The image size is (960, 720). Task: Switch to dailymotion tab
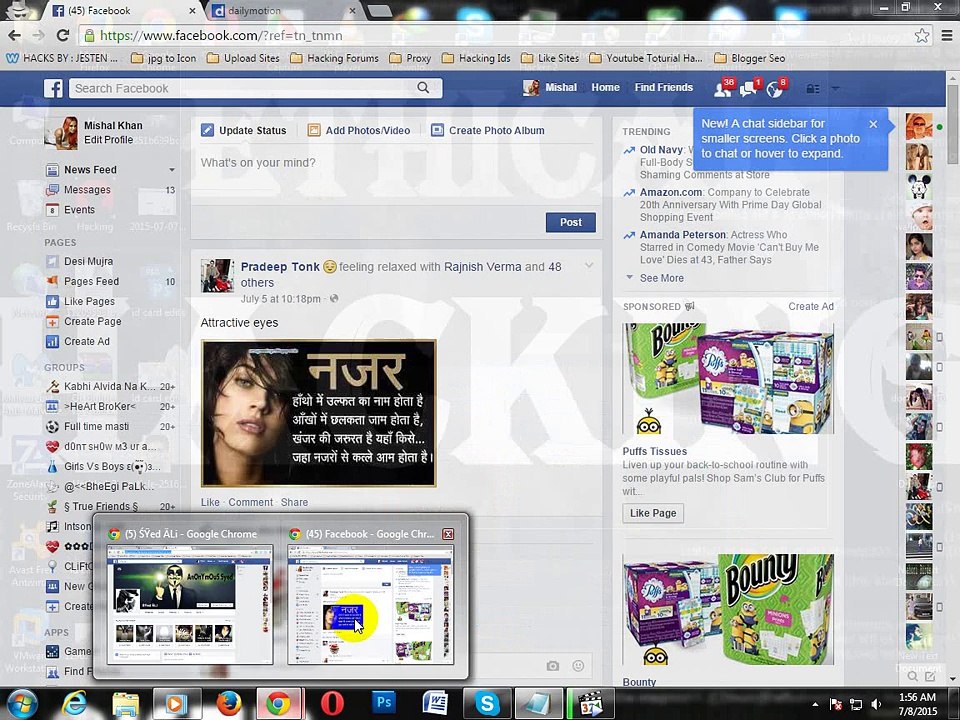coord(282,10)
